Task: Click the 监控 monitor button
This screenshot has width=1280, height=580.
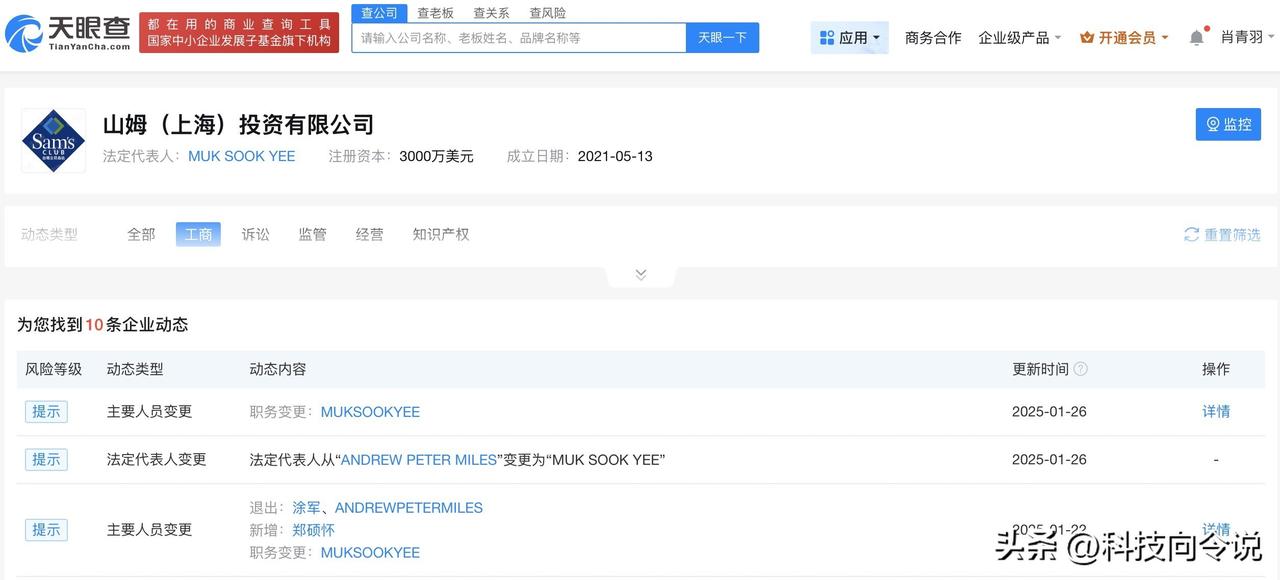Action: tap(1228, 124)
